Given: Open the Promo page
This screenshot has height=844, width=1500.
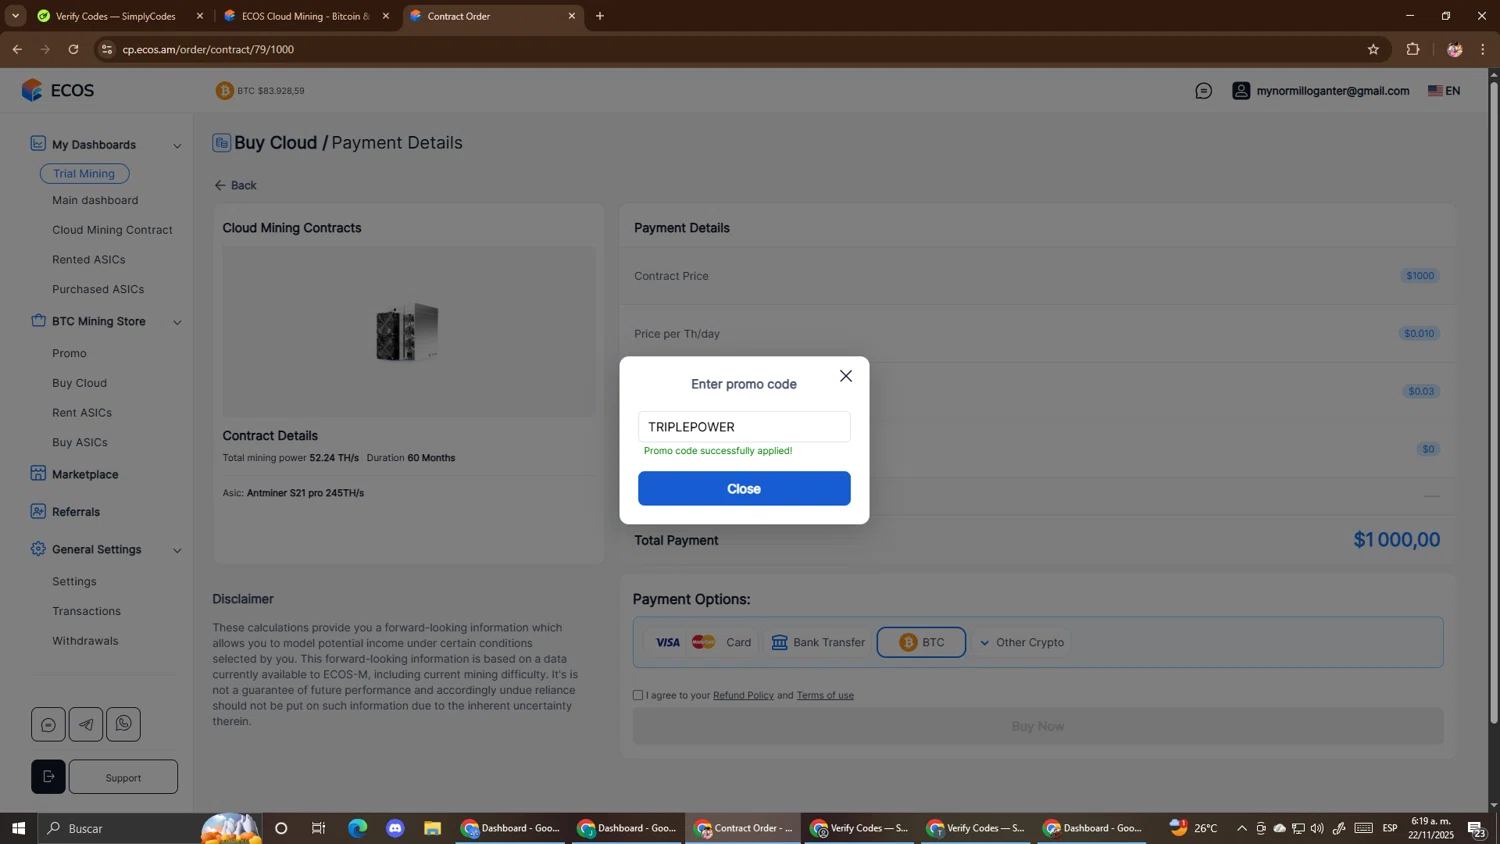Looking at the screenshot, I should [69, 353].
